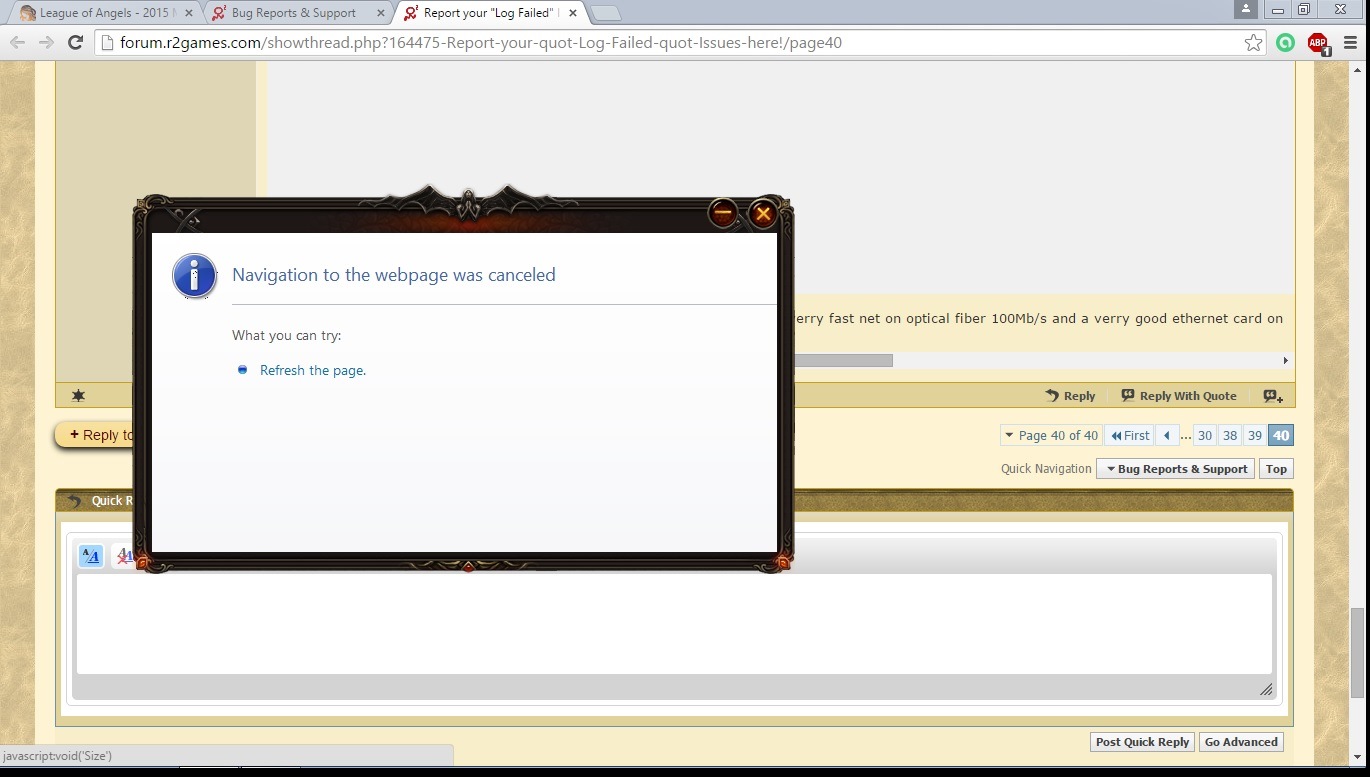Reload the page using the refresh icon
The height and width of the screenshot is (777, 1370).
point(75,42)
